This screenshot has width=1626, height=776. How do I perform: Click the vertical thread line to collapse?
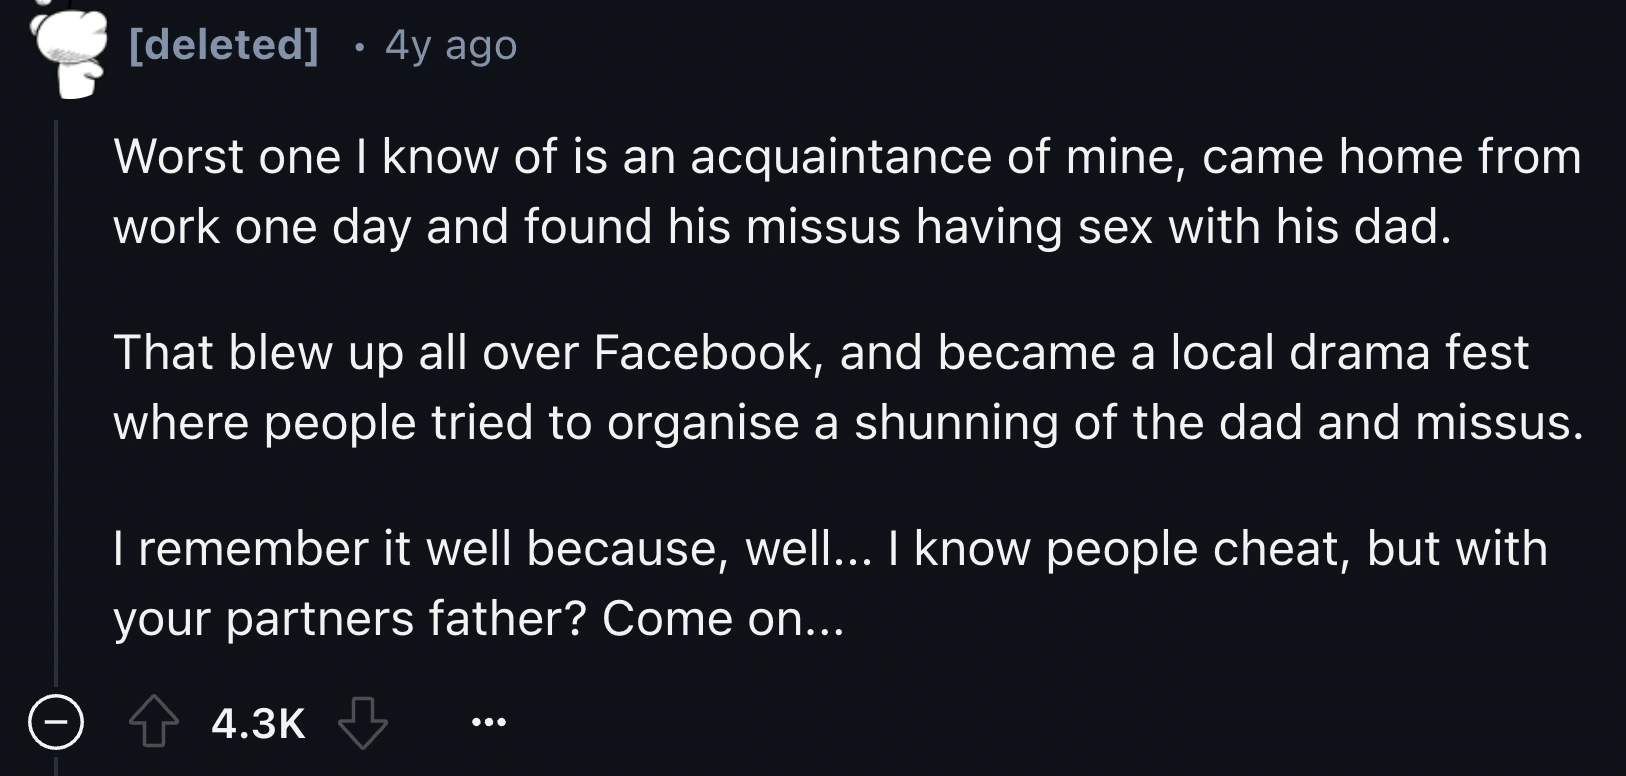56,400
